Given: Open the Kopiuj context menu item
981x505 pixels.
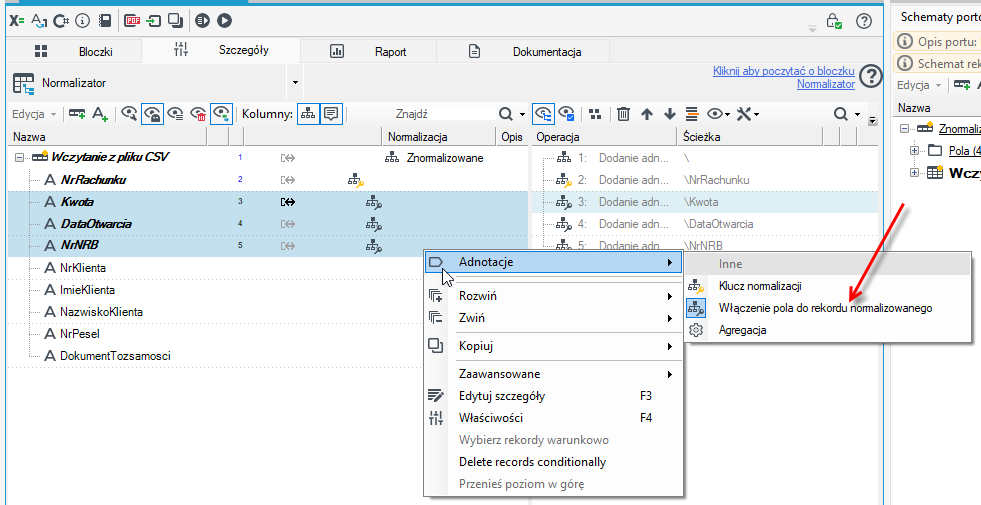Looking at the screenshot, I should click(553, 346).
